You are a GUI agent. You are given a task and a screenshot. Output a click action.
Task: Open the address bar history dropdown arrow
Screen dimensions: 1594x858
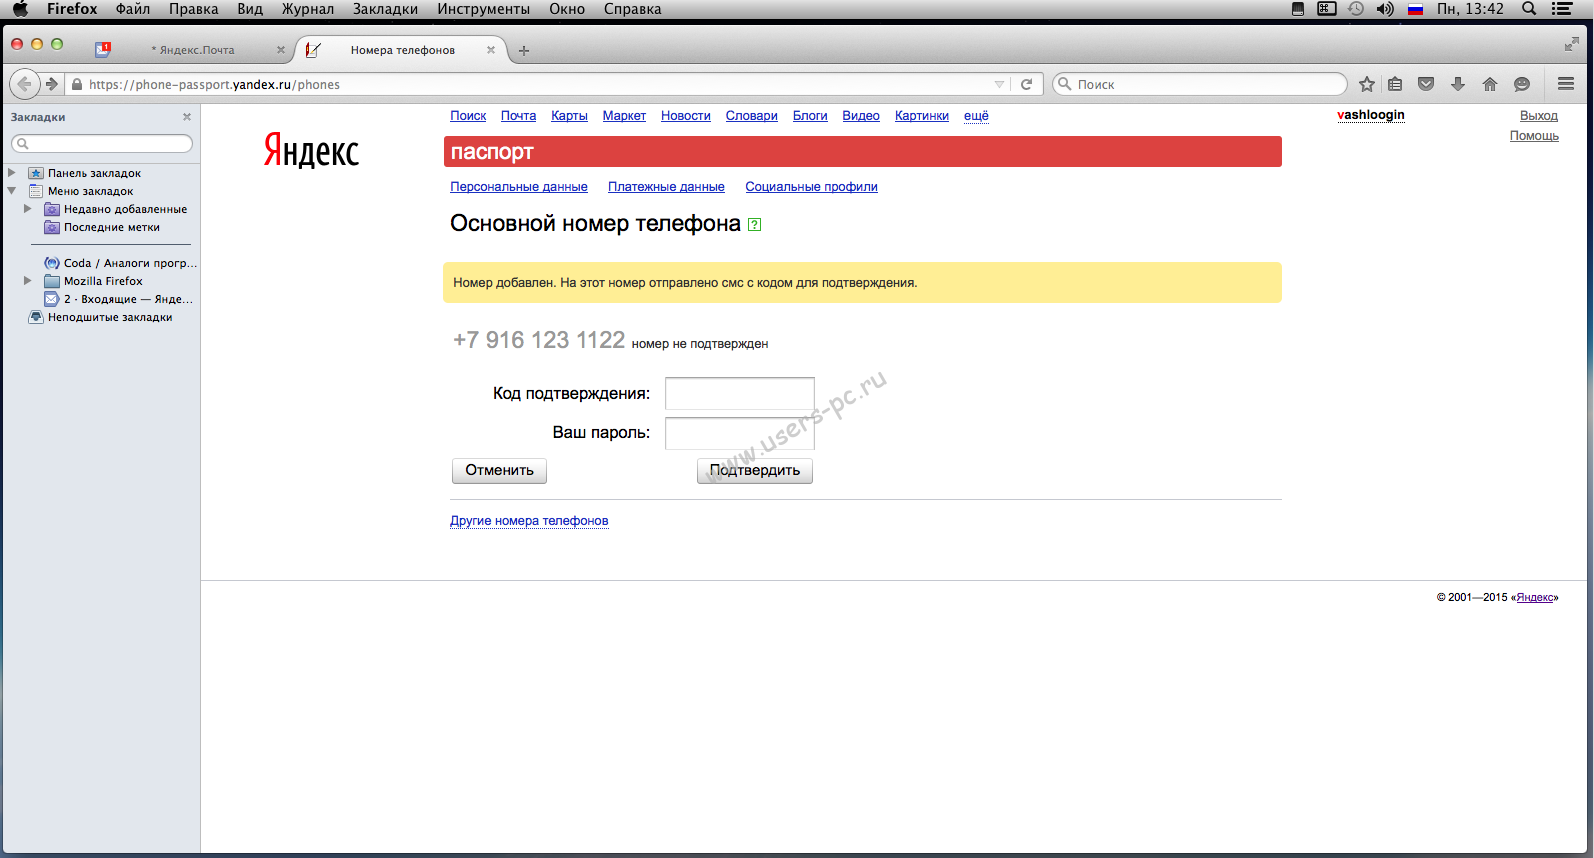point(999,84)
